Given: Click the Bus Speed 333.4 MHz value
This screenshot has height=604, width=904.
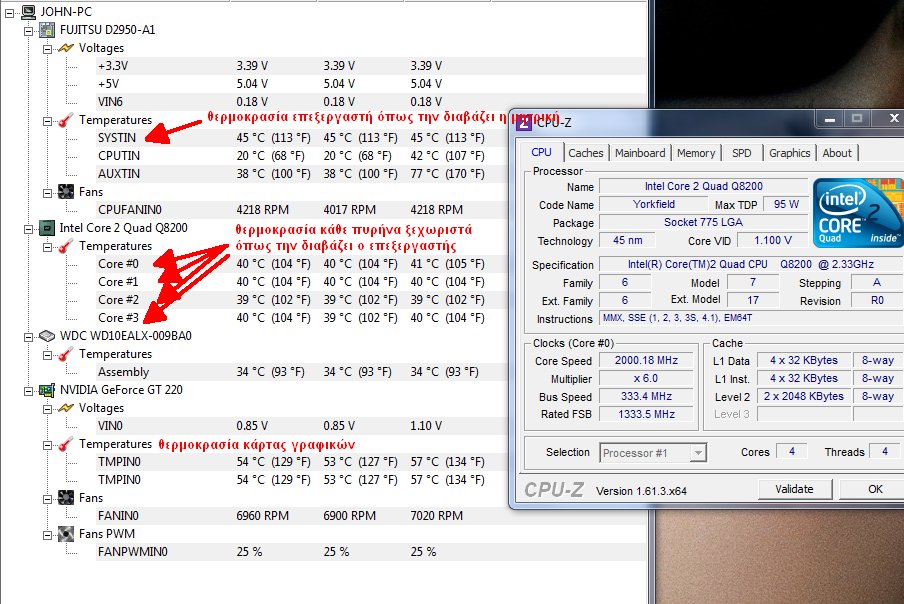Looking at the screenshot, I should tap(646, 396).
